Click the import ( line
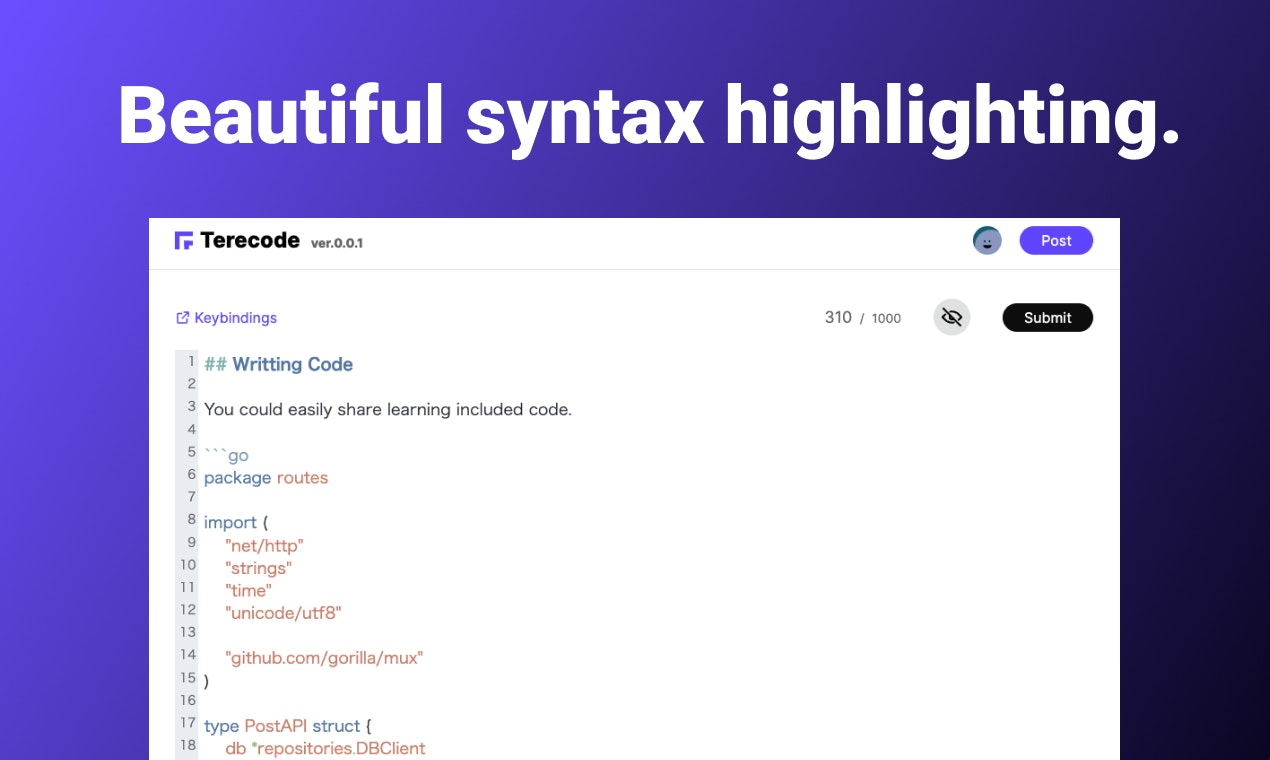This screenshot has width=1270, height=760. pyautogui.click(x=237, y=523)
